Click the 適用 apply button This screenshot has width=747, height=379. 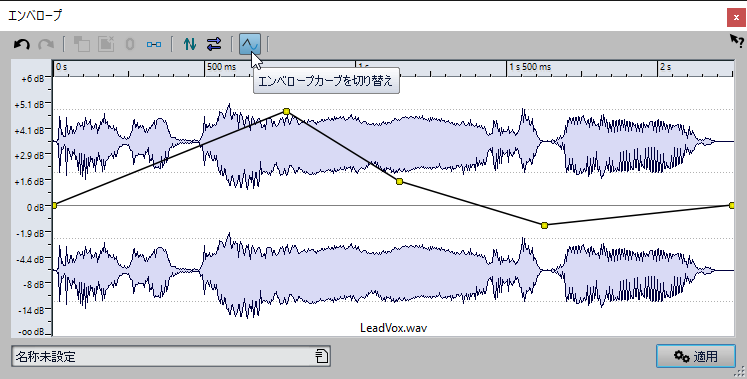[696, 356]
